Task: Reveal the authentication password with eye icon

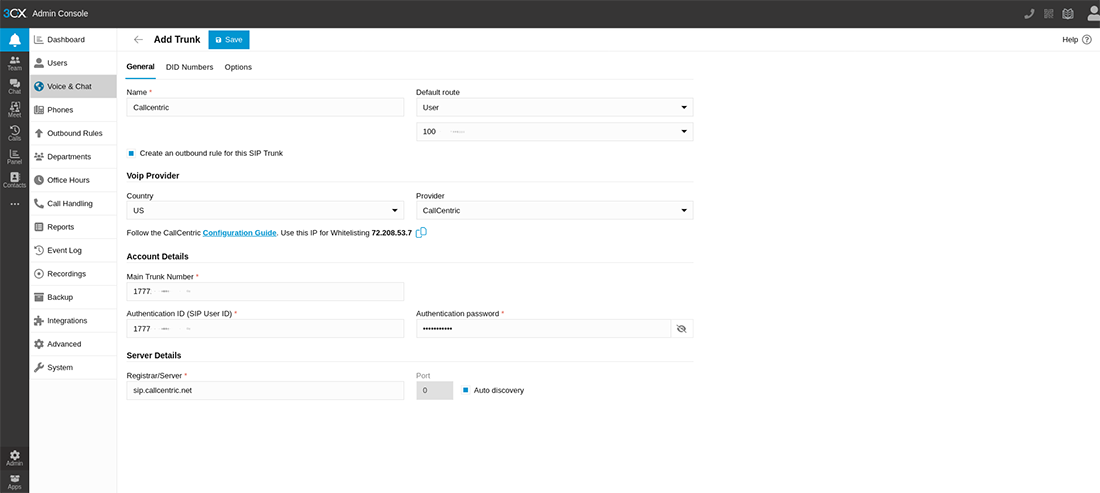Action: click(681, 329)
